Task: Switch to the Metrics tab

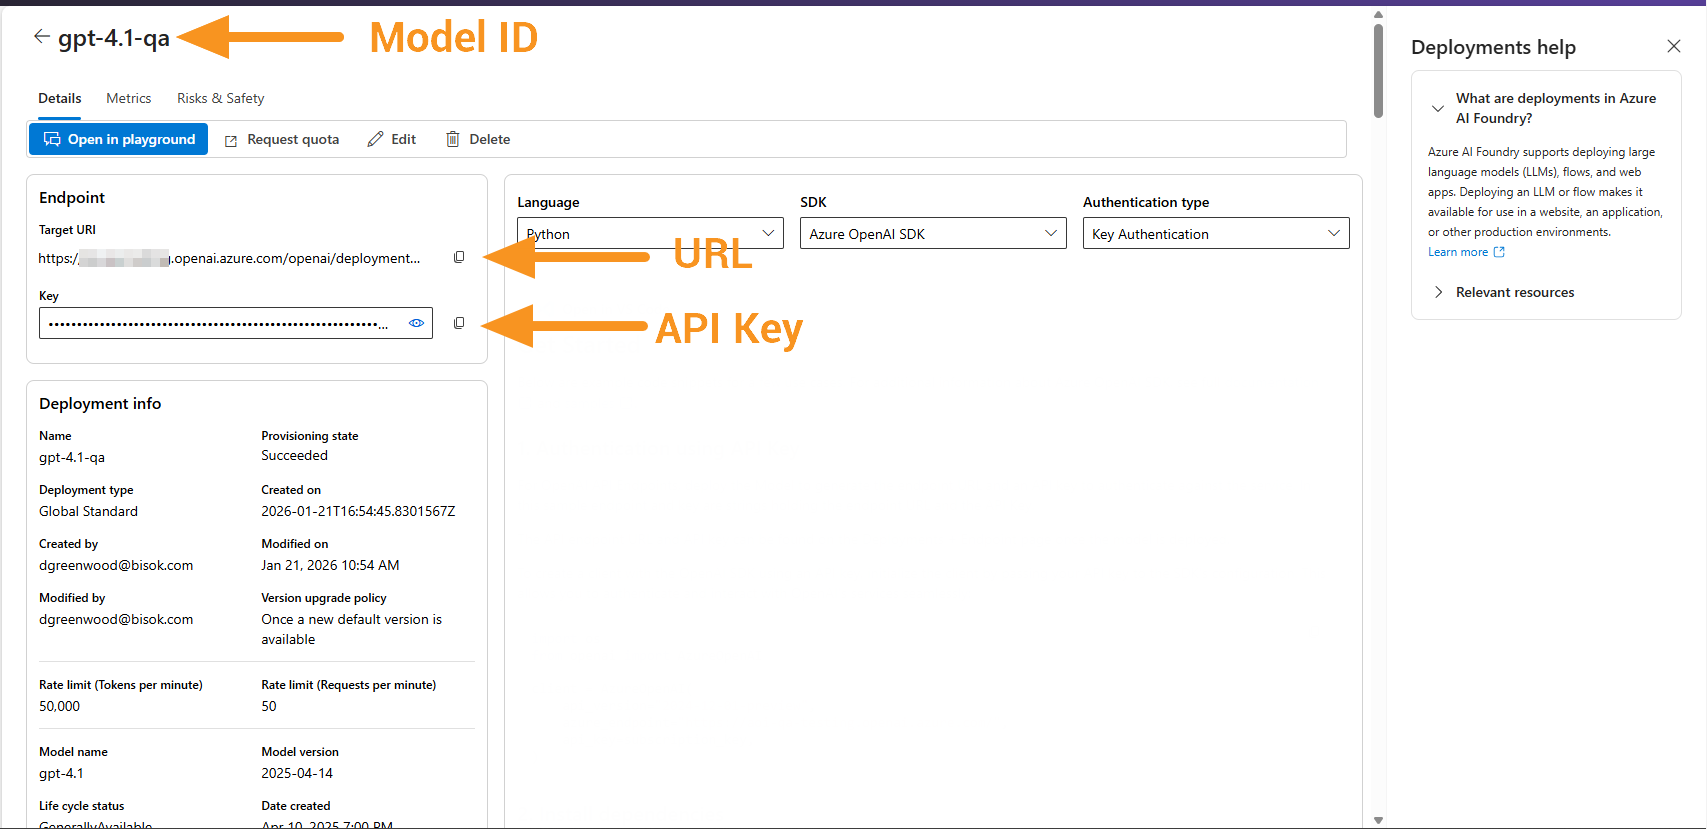Action: click(129, 98)
